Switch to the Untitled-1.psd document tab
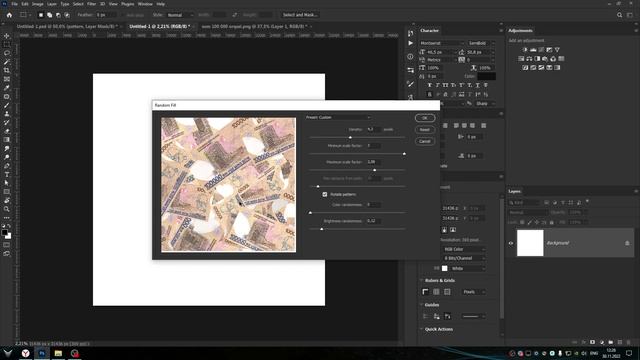Viewport: 640px width, 360px height. point(67,27)
